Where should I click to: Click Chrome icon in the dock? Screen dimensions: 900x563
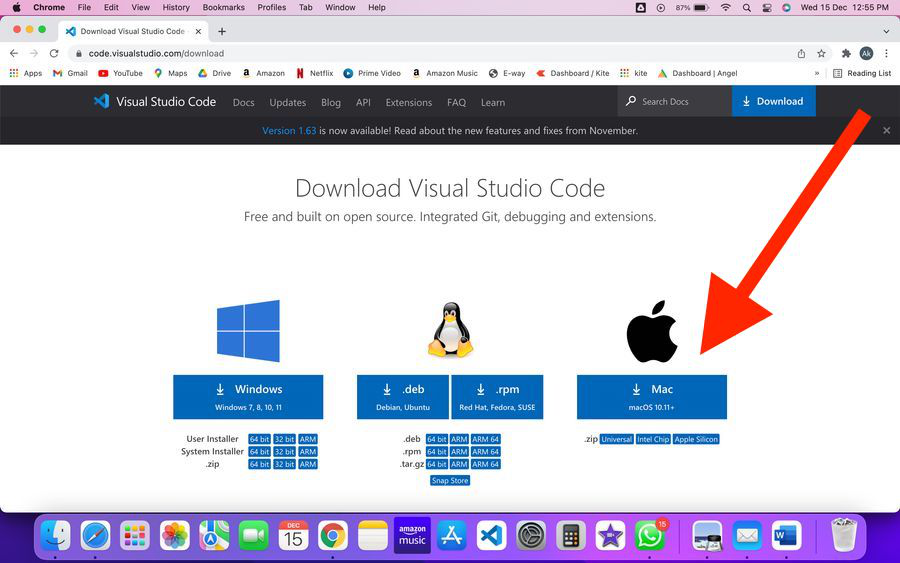(x=333, y=536)
